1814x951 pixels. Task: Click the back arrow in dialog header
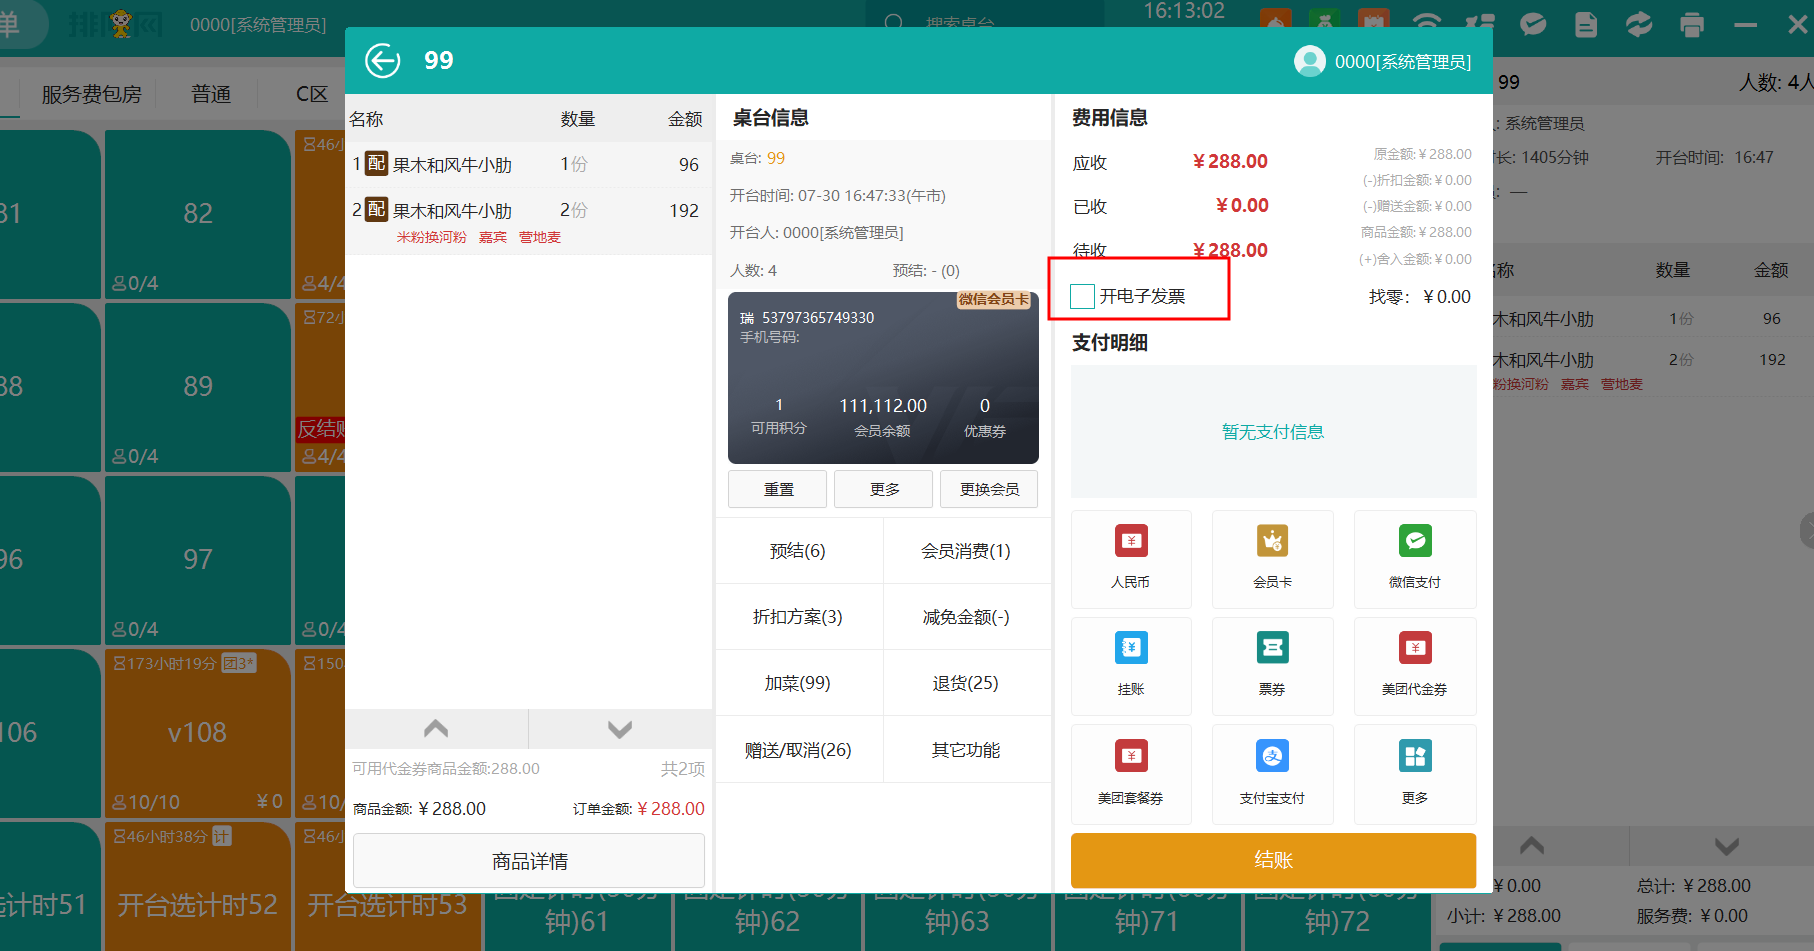382,61
